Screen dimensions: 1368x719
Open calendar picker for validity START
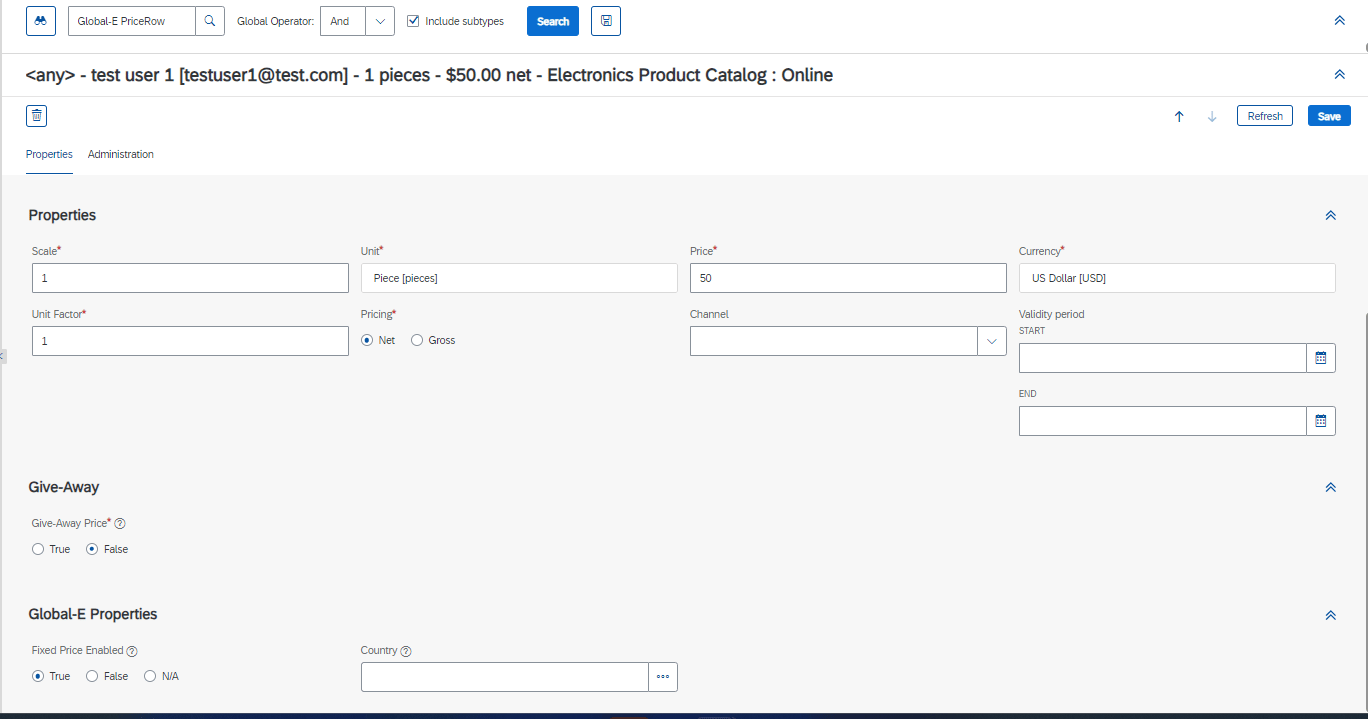(x=1321, y=358)
